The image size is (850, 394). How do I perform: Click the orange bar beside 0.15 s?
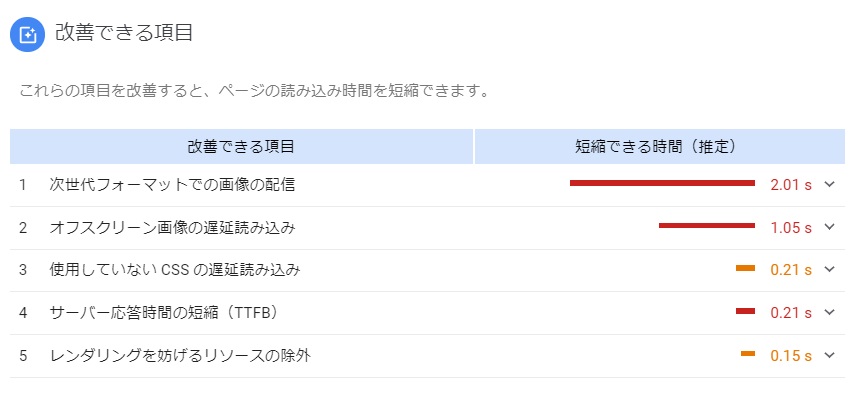pyautogui.click(x=748, y=354)
